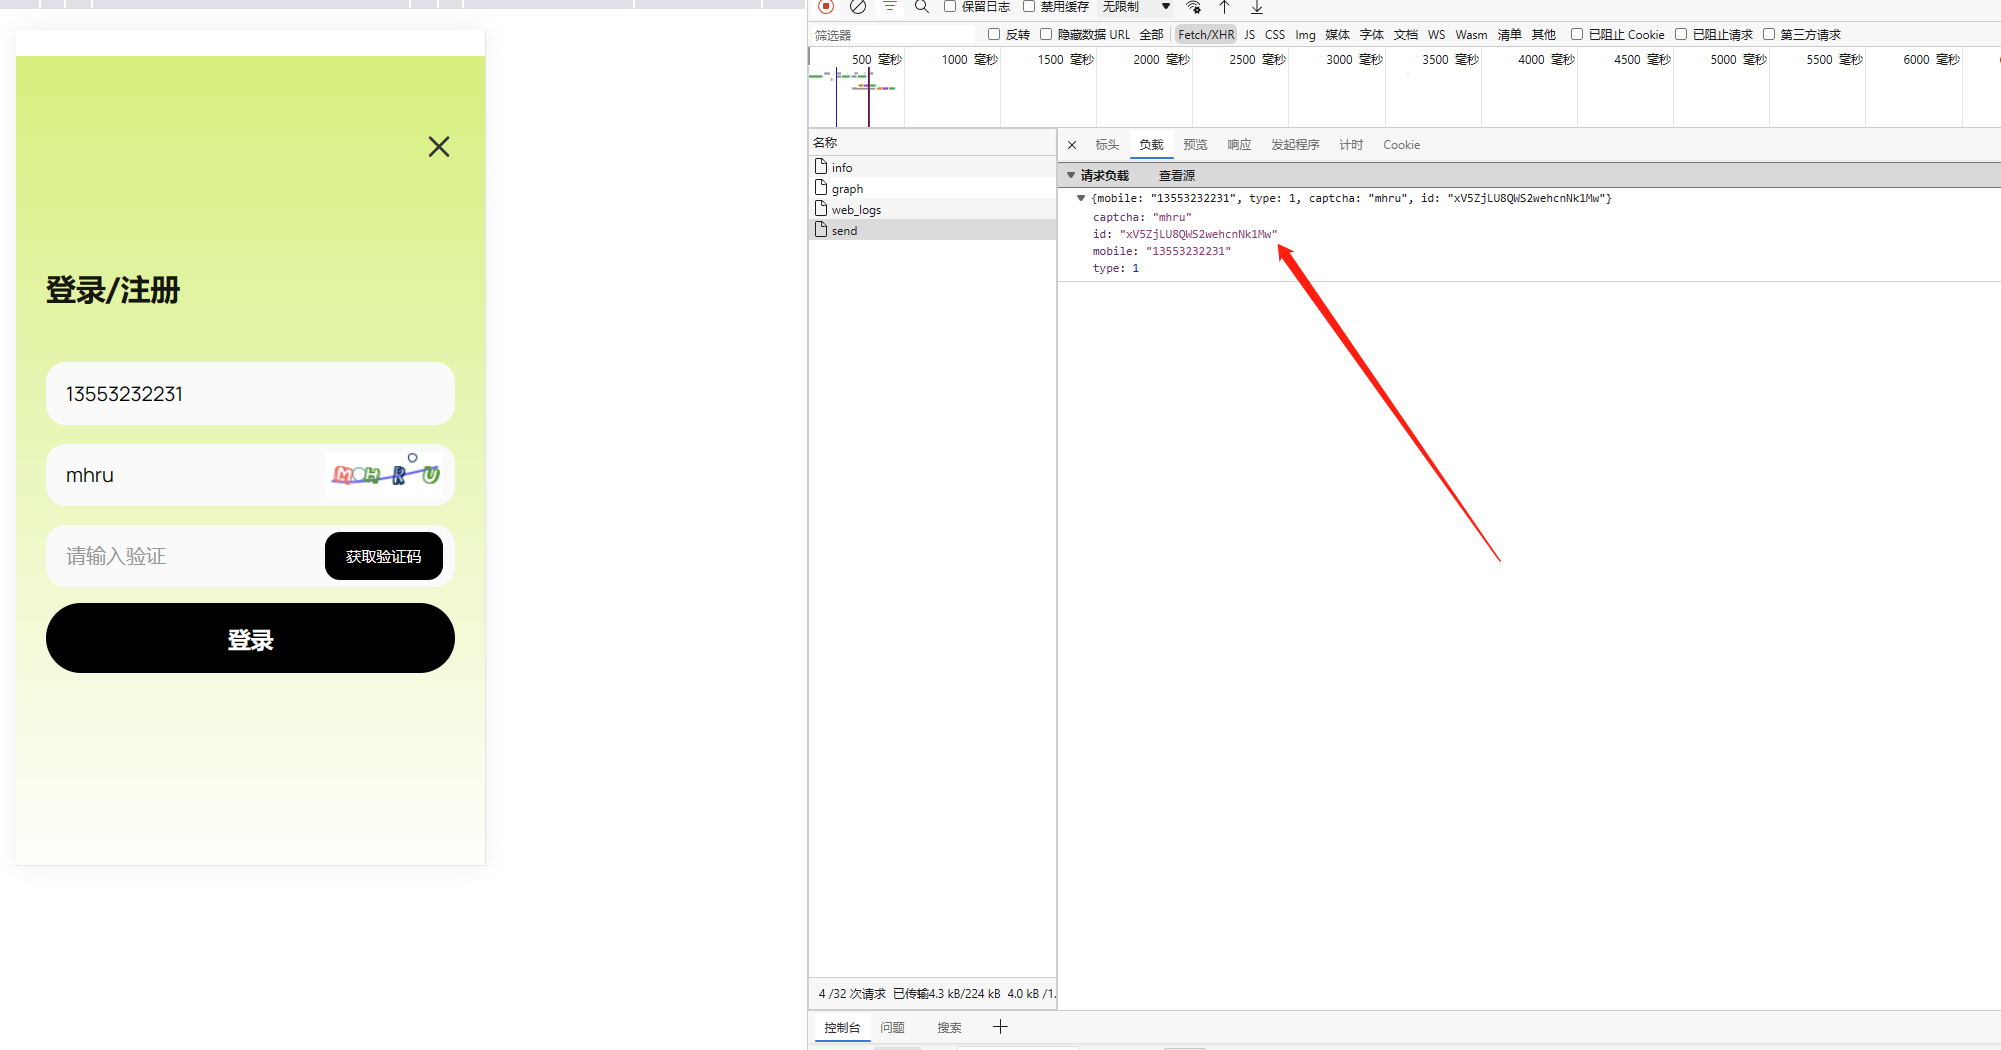Select the web_logs request row

[x=932, y=209]
